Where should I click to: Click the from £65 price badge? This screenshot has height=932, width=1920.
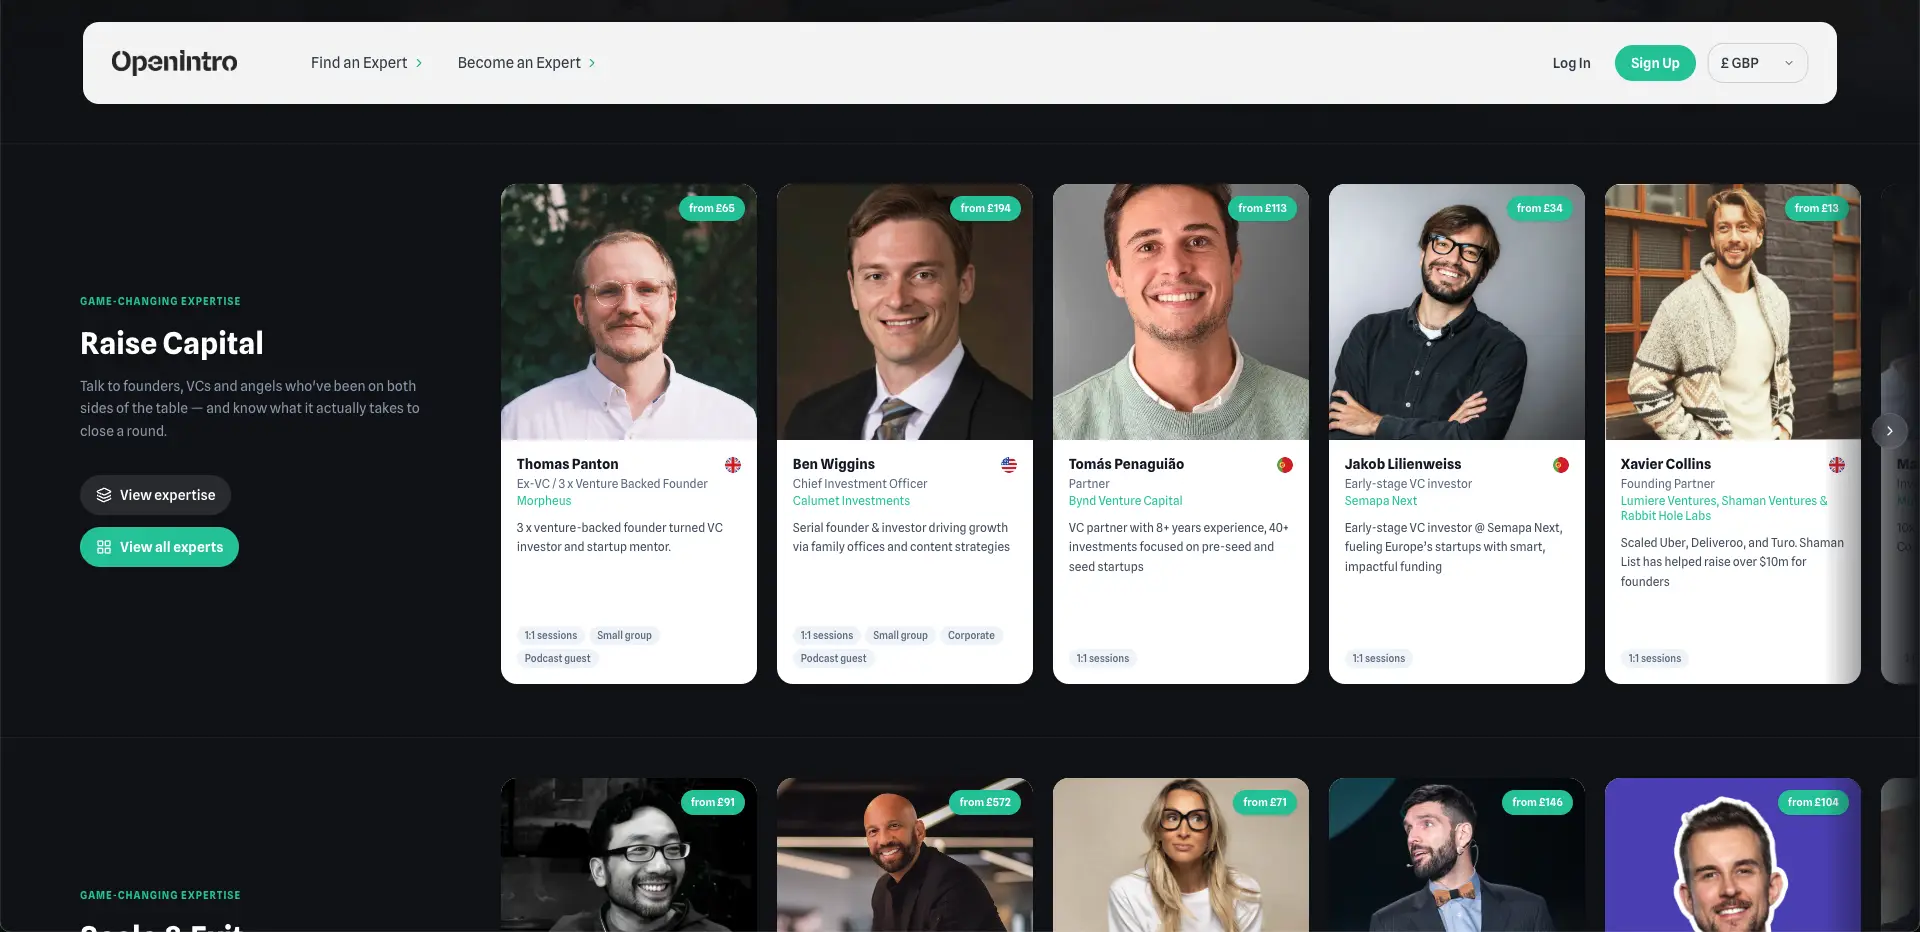point(712,208)
